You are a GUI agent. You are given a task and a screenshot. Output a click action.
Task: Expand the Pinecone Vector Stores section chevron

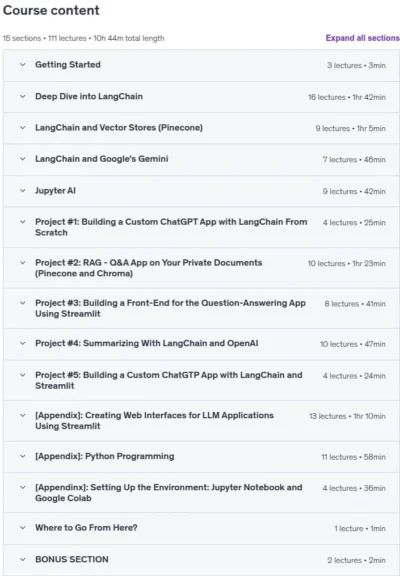23,128
